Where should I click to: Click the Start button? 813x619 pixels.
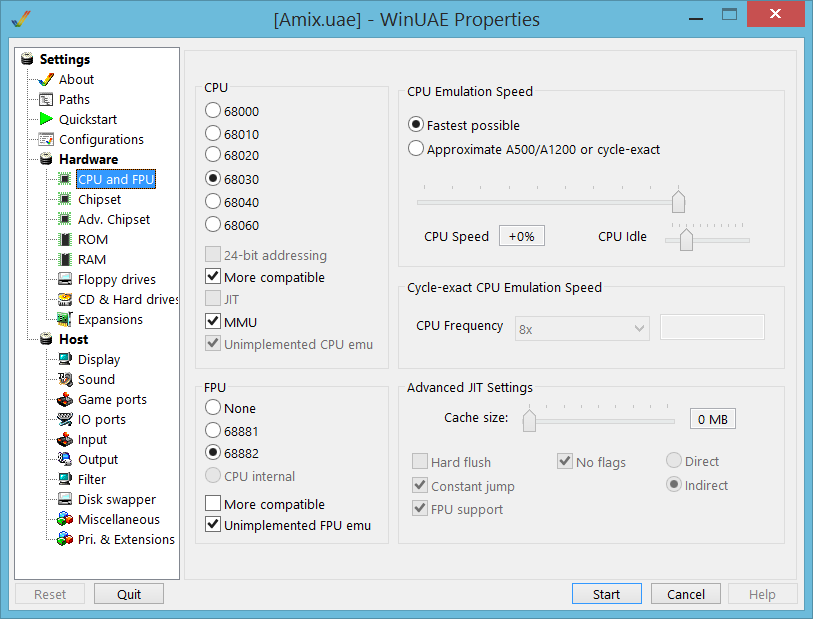point(607,594)
